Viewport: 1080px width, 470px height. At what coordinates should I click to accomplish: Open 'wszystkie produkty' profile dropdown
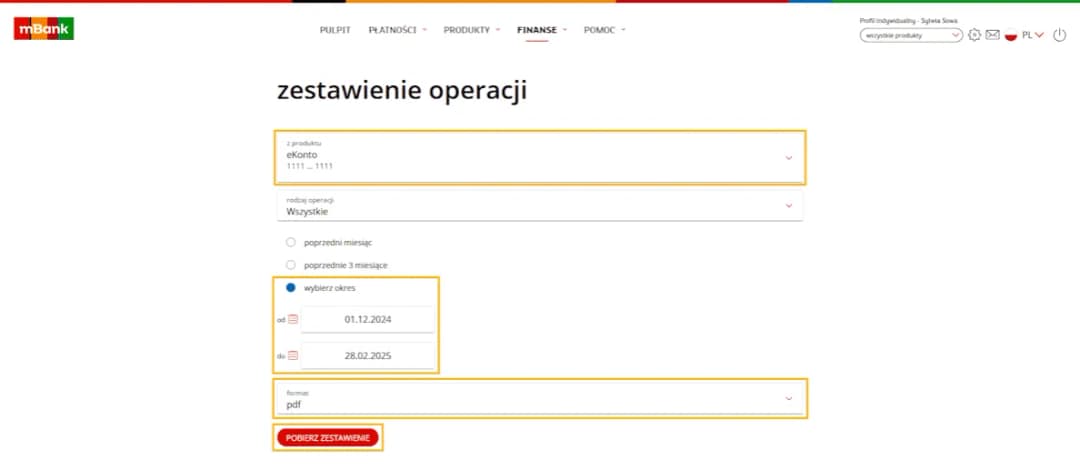coord(910,35)
